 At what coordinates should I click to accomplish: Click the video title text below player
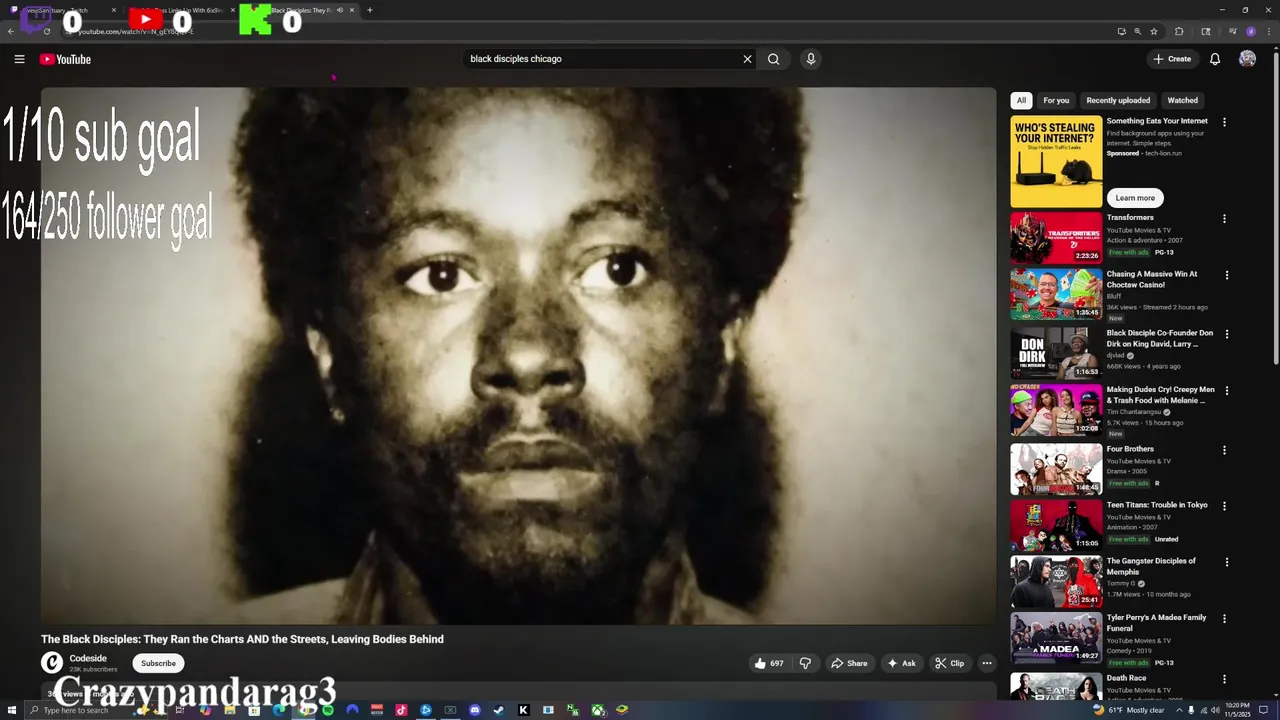[242, 639]
